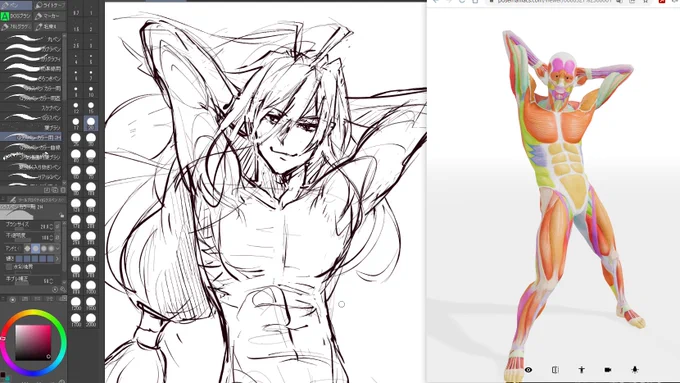Choose the ざらつきペン brush
This screenshot has width=680, height=383.
point(31,79)
